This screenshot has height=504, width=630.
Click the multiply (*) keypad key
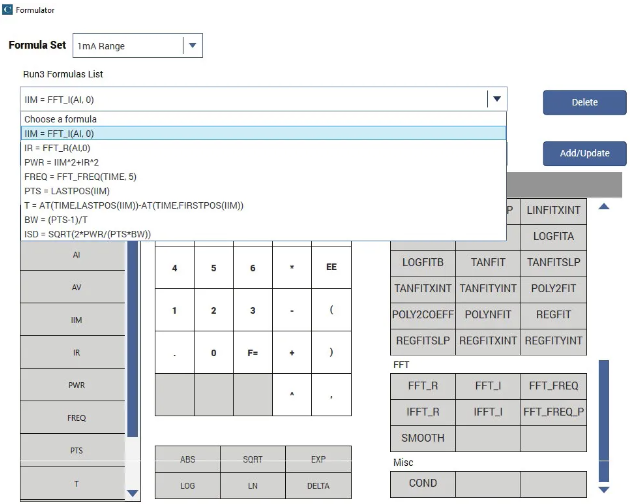coord(292,267)
